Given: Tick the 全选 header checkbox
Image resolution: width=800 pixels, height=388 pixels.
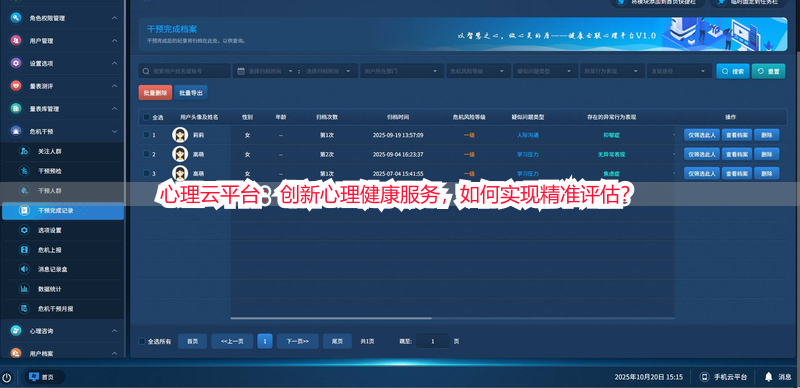Looking at the screenshot, I should click(x=146, y=117).
